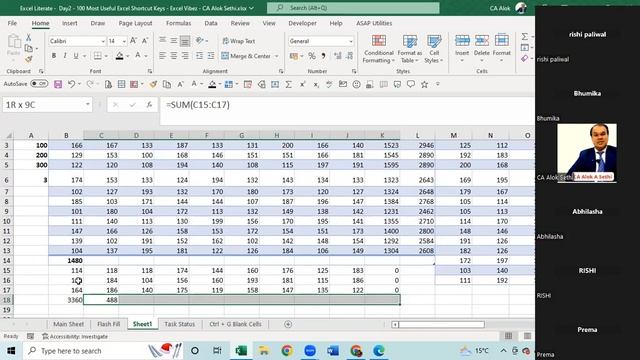Click Accessibility: Investigate in status bar

[75, 336]
